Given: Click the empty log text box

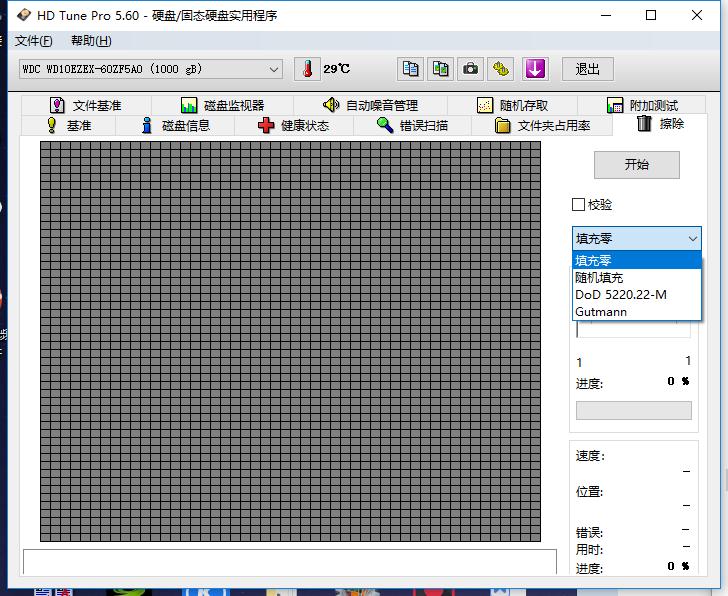Looking at the screenshot, I should point(290,562).
